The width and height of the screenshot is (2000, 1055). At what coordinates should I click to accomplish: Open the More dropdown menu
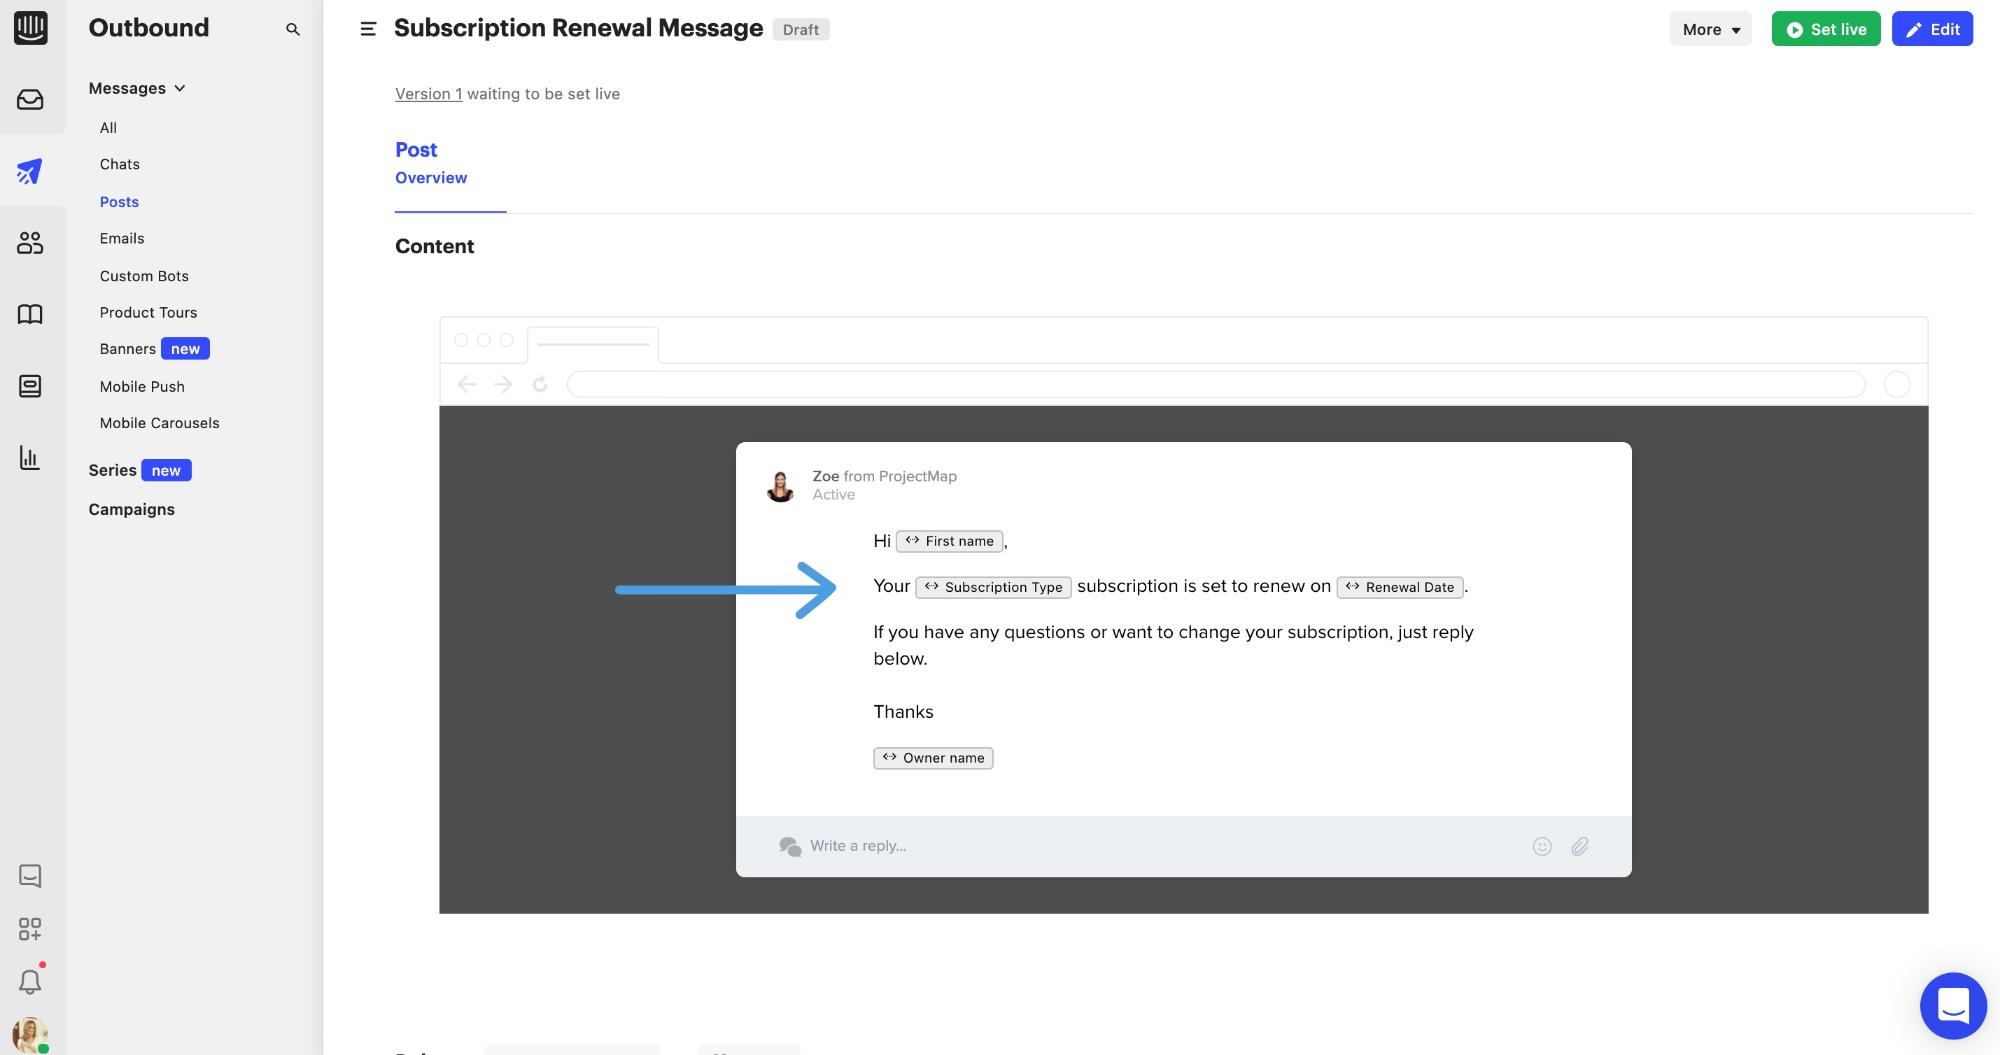1711,29
